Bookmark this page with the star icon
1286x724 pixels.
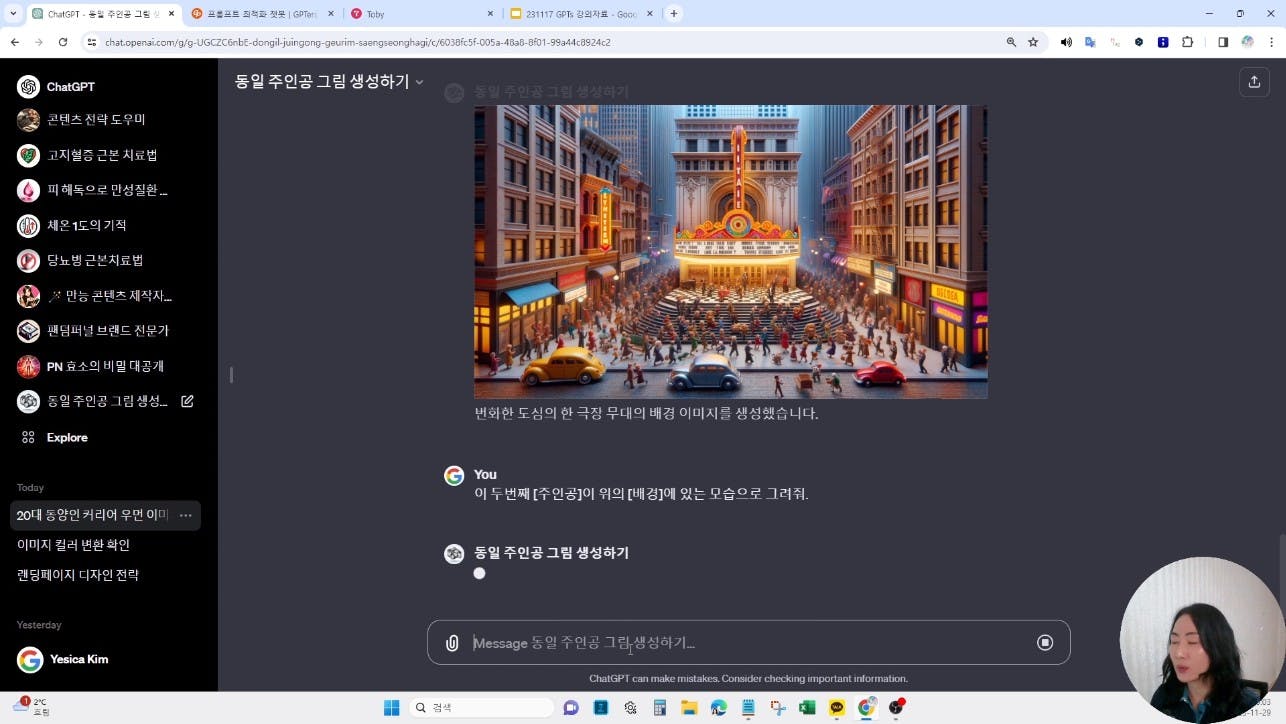(1033, 42)
